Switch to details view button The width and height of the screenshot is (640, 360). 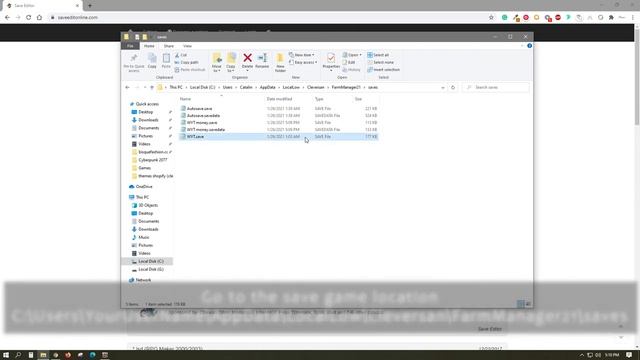tap(521, 304)
